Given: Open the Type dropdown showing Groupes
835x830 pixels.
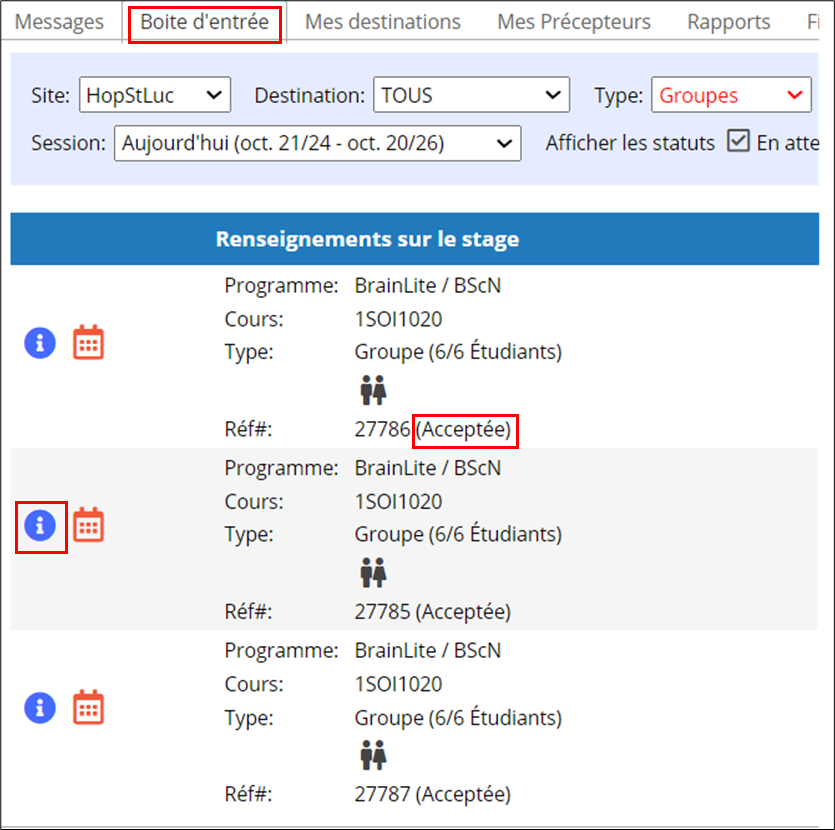Looking at the screenshot, I should (x=731, y=95).
